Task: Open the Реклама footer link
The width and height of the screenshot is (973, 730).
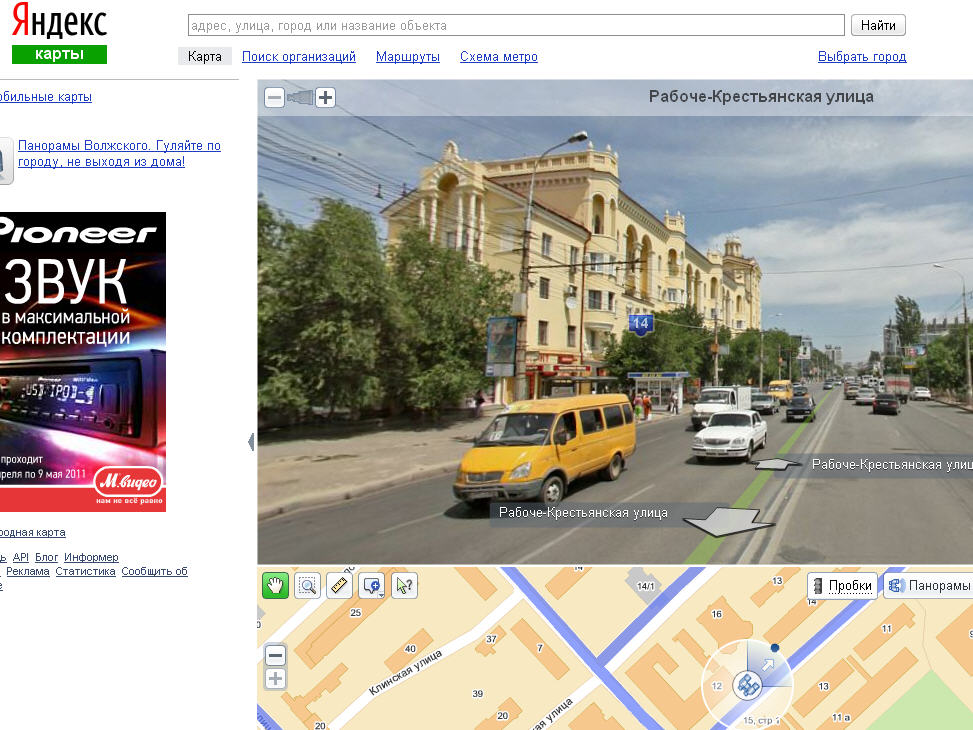Action: coord(28,571)
